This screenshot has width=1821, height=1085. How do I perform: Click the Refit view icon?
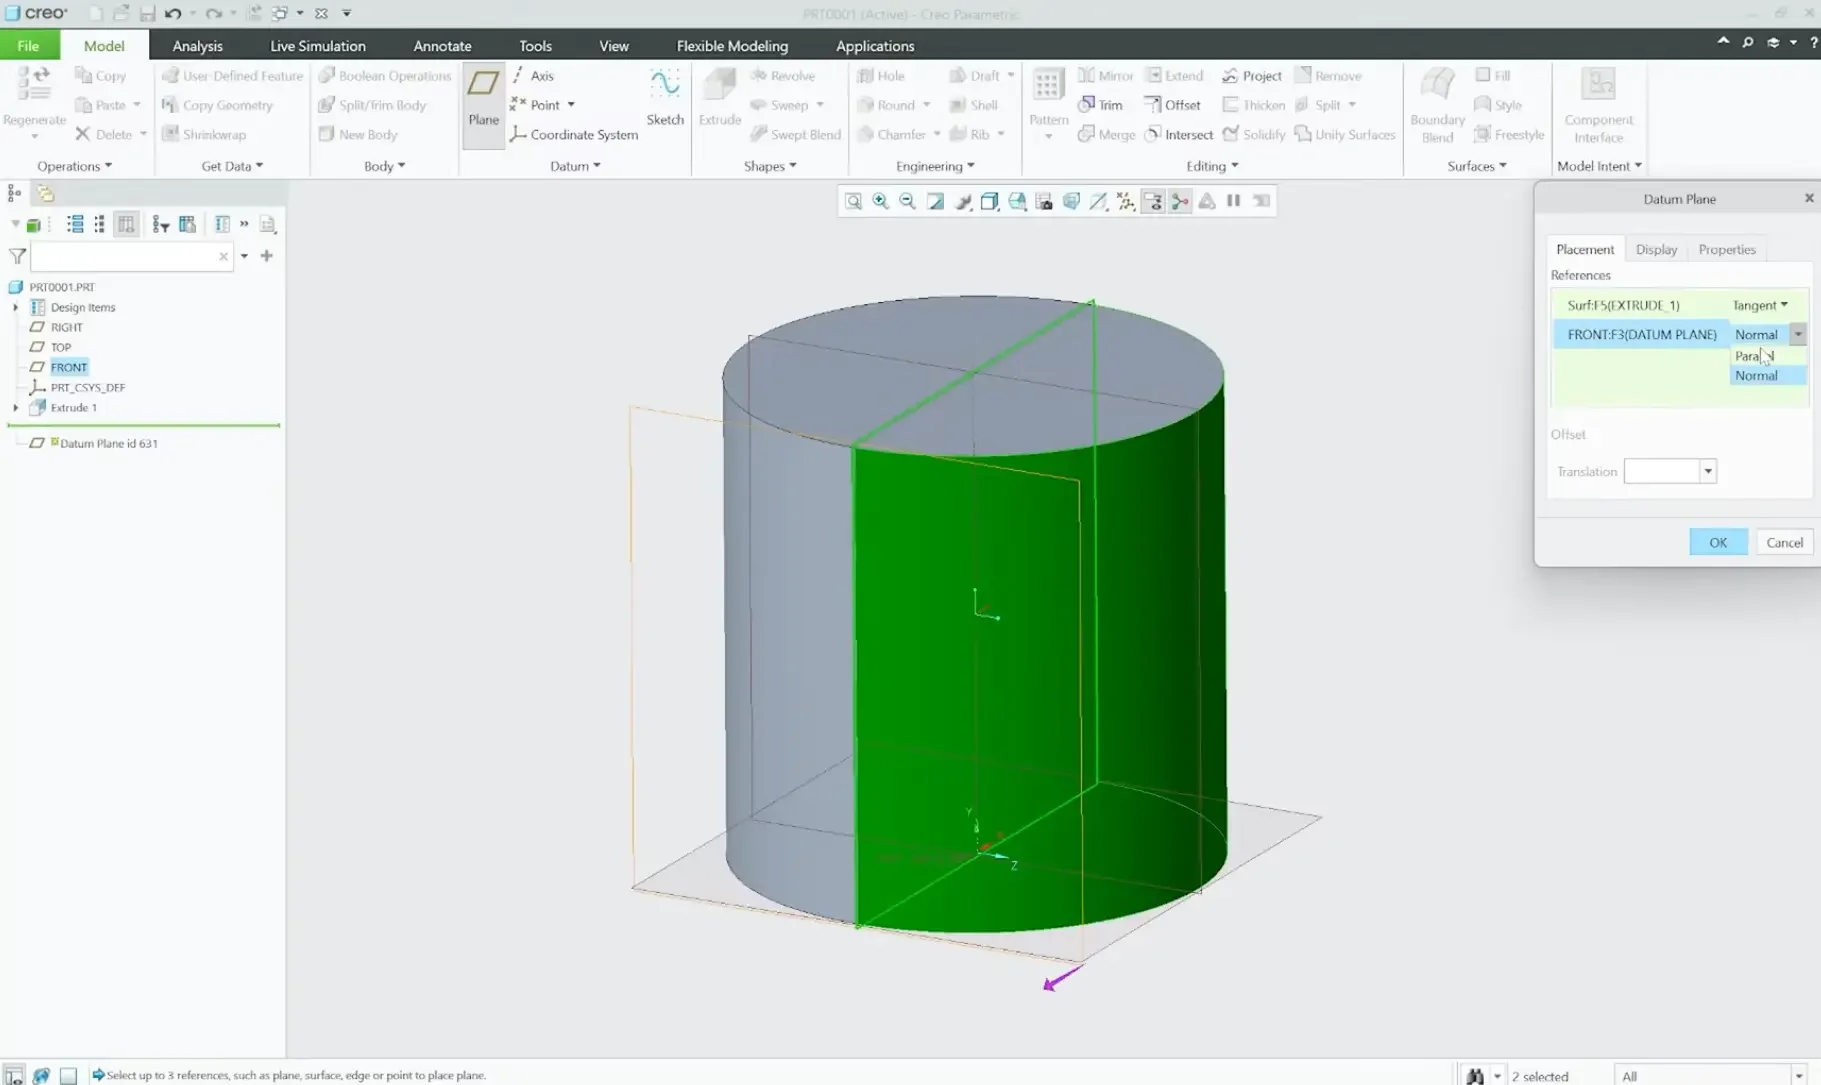(x=853, y=201)
